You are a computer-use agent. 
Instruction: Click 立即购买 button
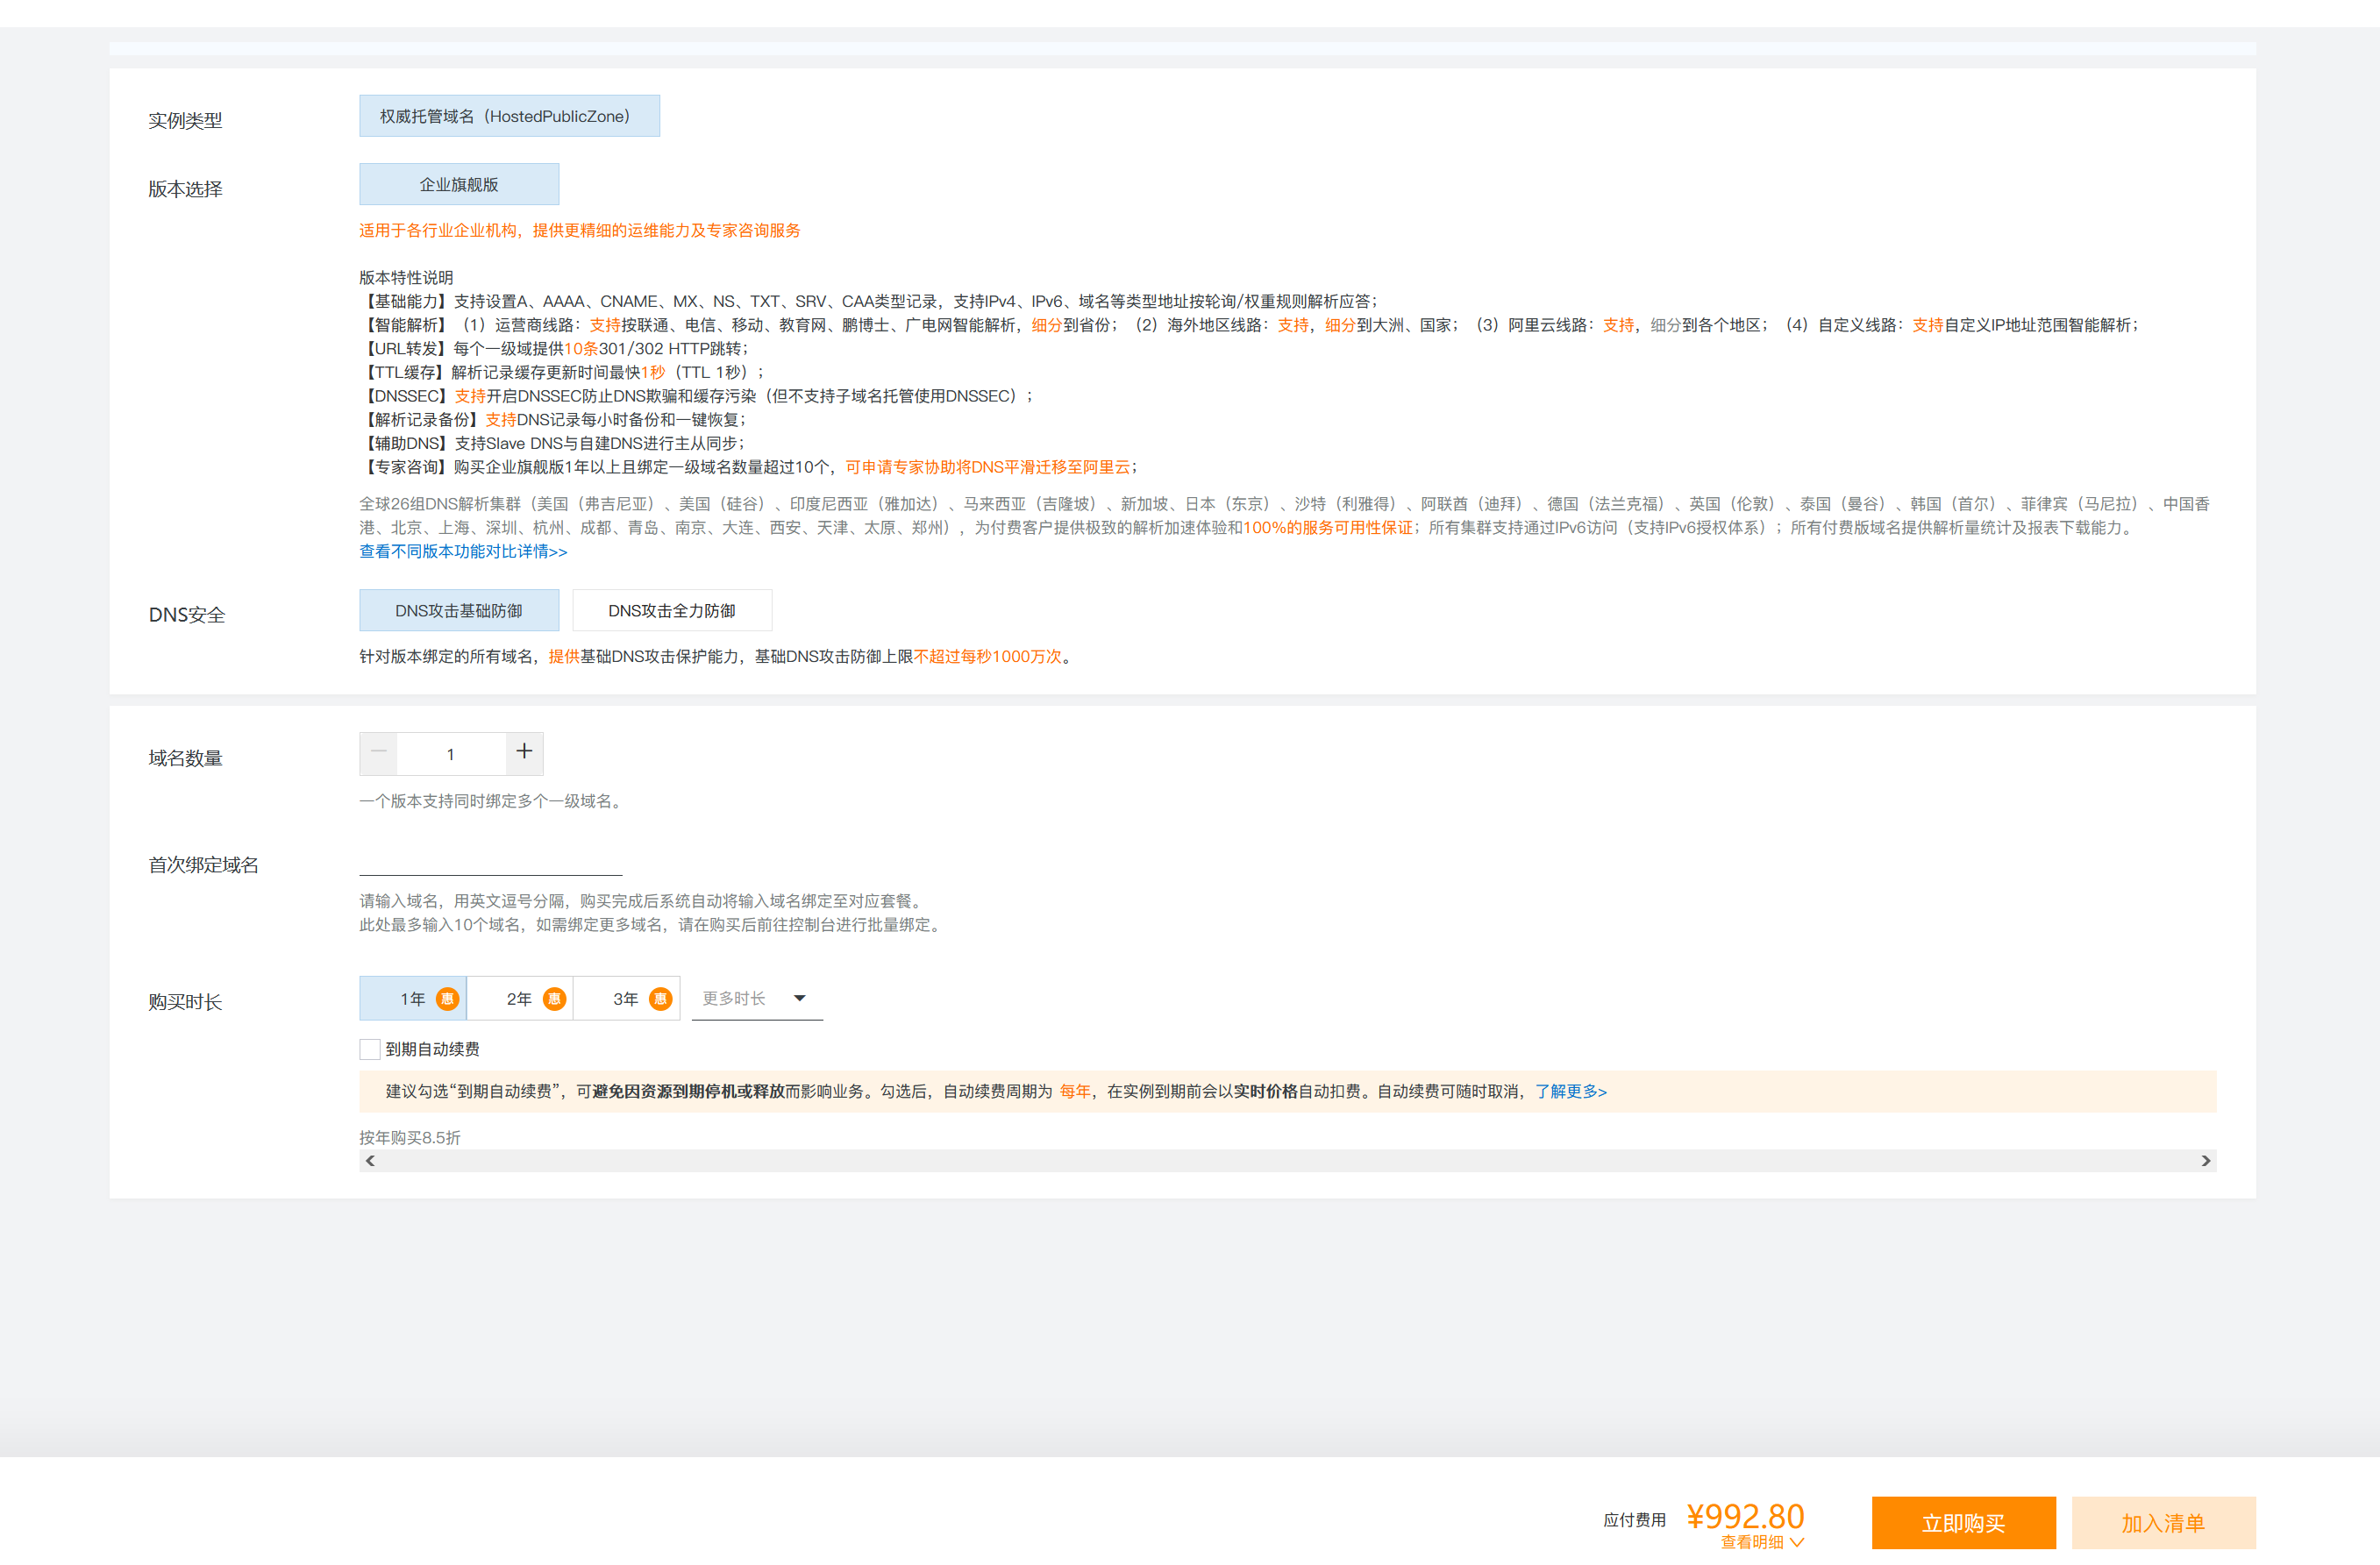coord(1963,1523)
